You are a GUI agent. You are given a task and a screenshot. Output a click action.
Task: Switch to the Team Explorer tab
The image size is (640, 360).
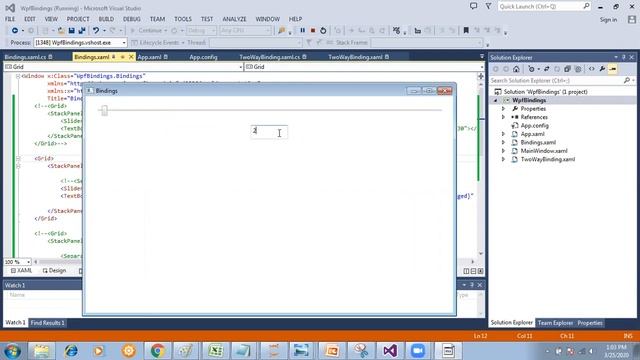click(555, 323)
